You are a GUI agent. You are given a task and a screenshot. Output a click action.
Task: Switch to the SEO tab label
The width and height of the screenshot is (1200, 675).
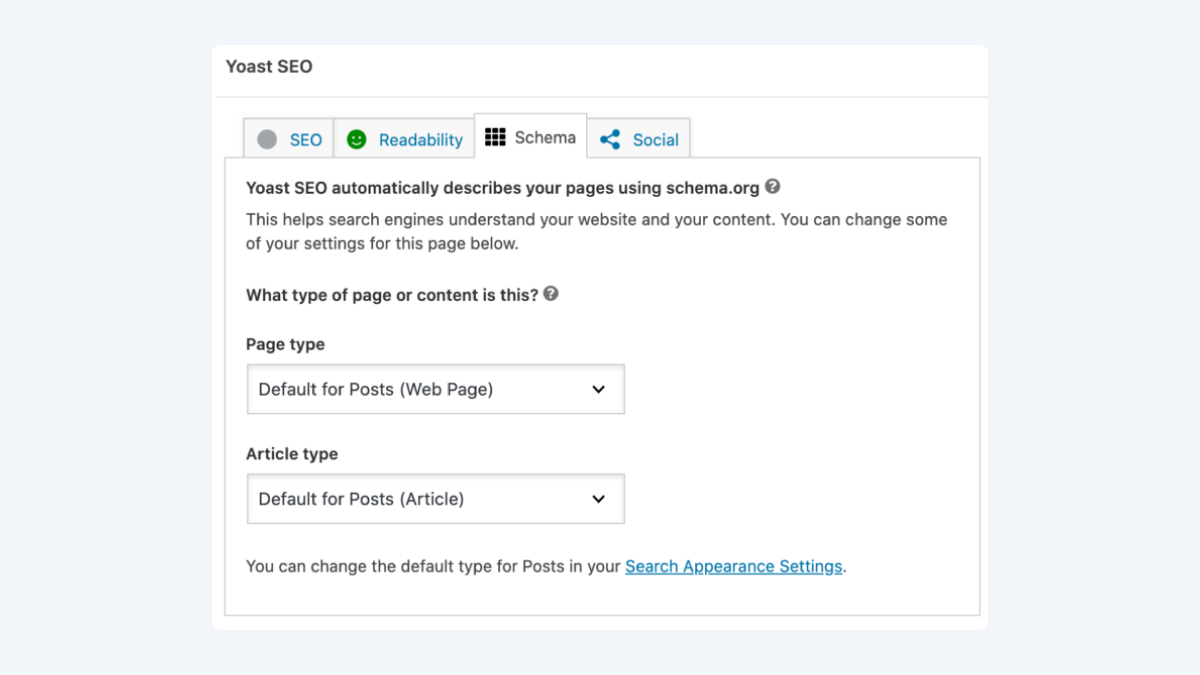[x=306, y=140]
